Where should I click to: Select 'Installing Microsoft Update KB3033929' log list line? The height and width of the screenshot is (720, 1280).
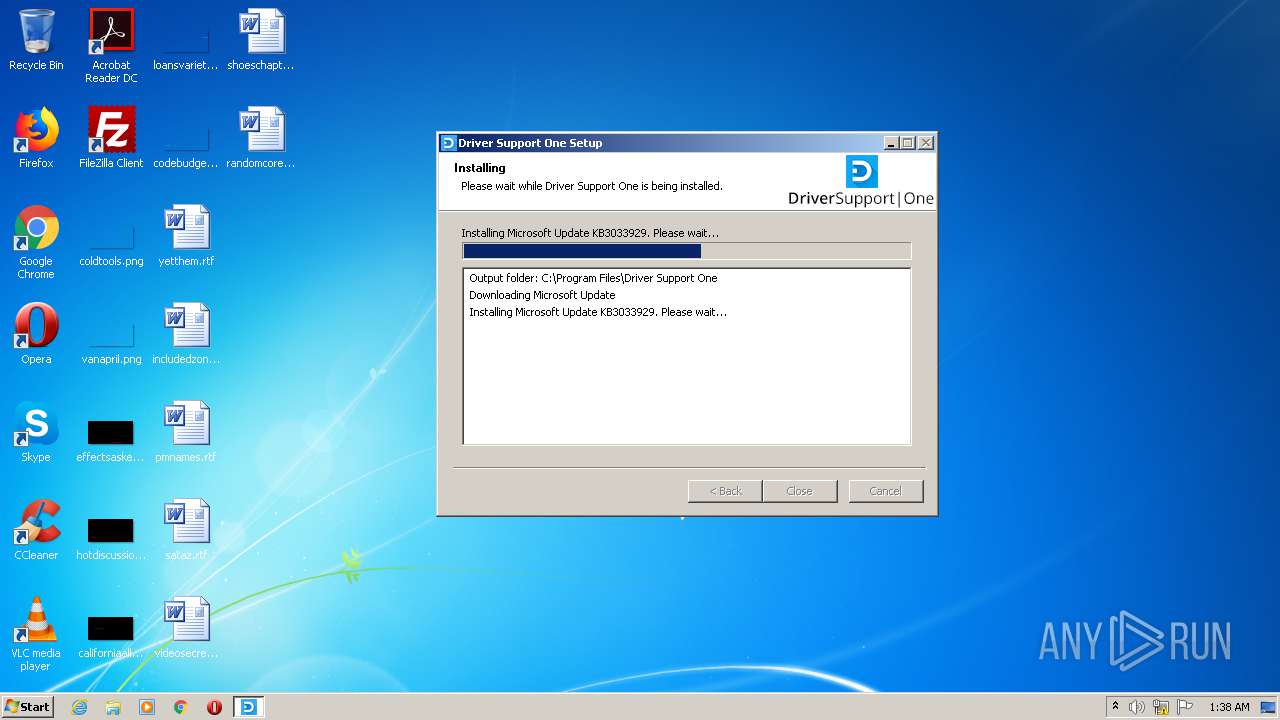point(598,312)
